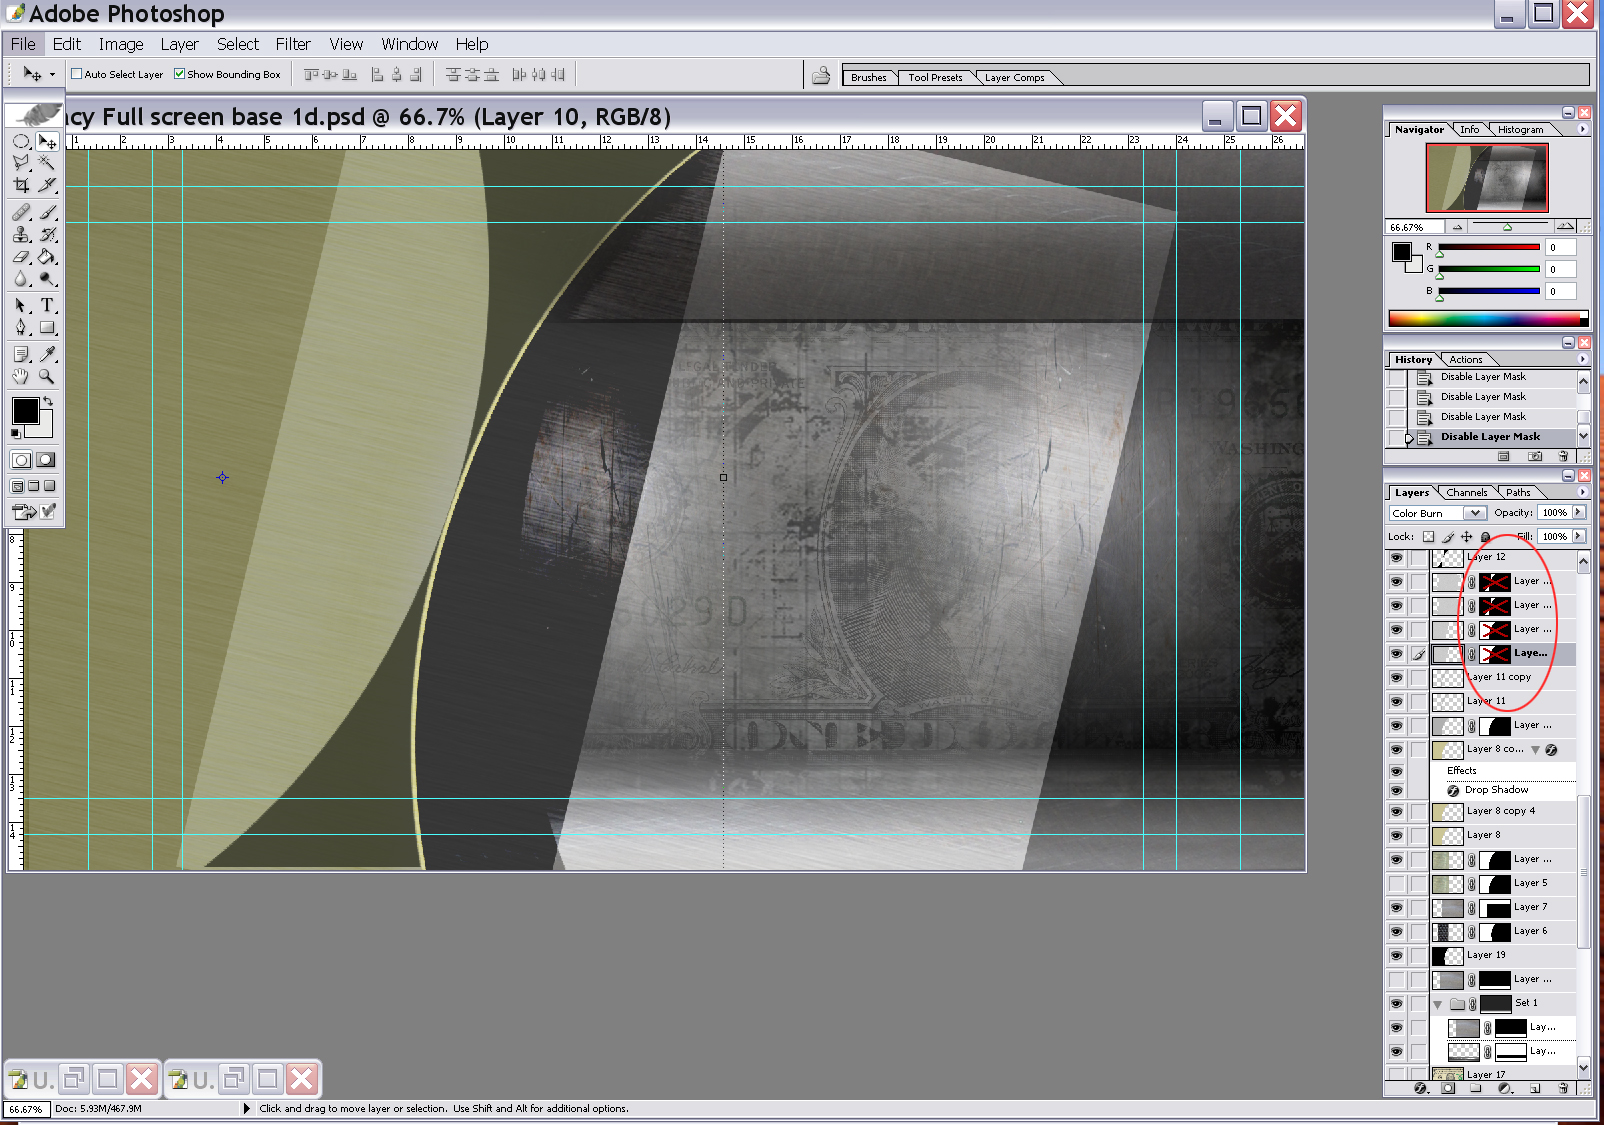The image size is (1604, 1125).
Task: Enable the Auto Select Layer checkbox
Action: pos(76,74)
